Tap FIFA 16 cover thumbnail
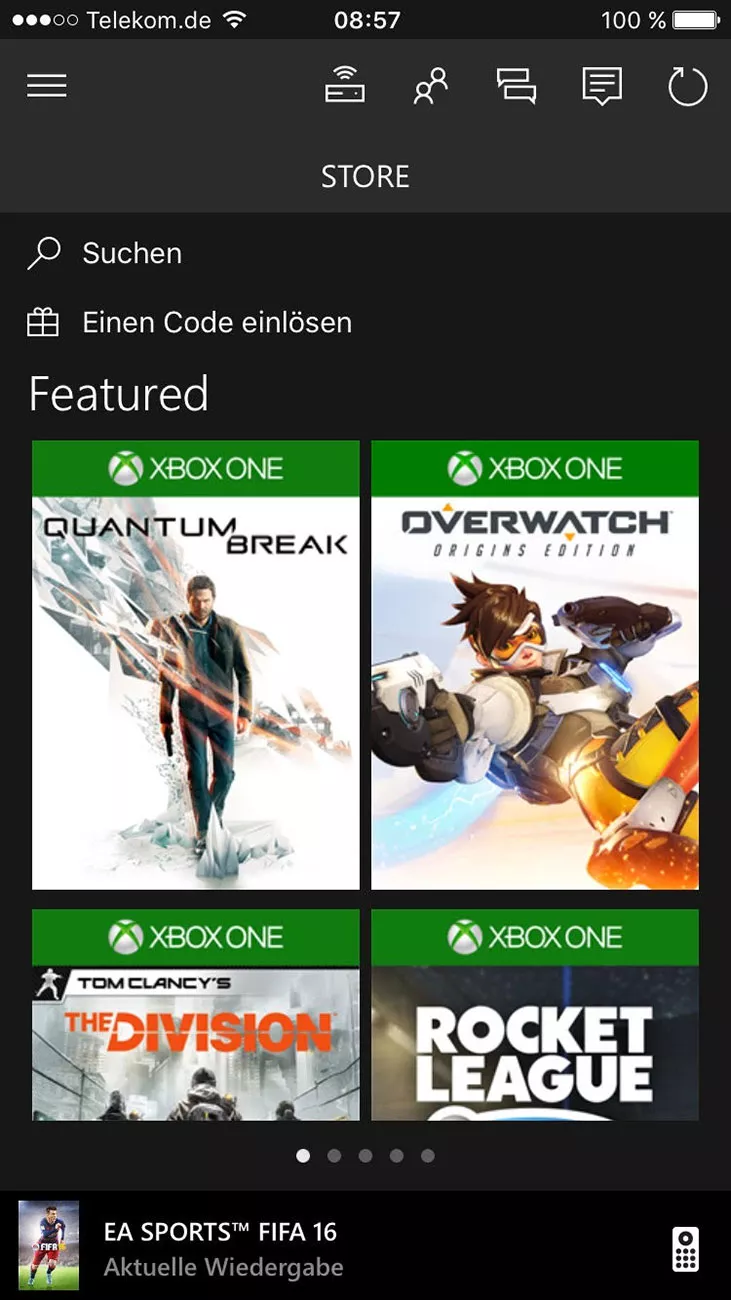 pyautogui.click(x=48, y=1246)
